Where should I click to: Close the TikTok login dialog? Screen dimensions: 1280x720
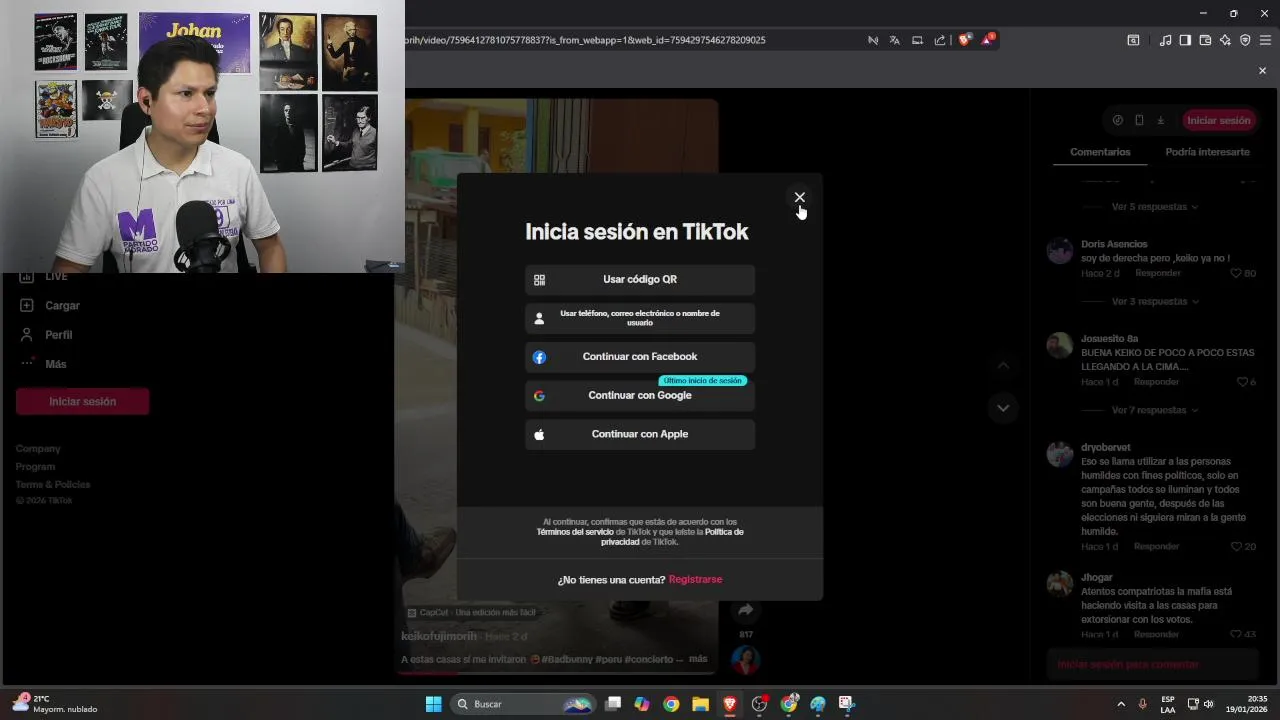pyautogui.click(x=799, y=197)
